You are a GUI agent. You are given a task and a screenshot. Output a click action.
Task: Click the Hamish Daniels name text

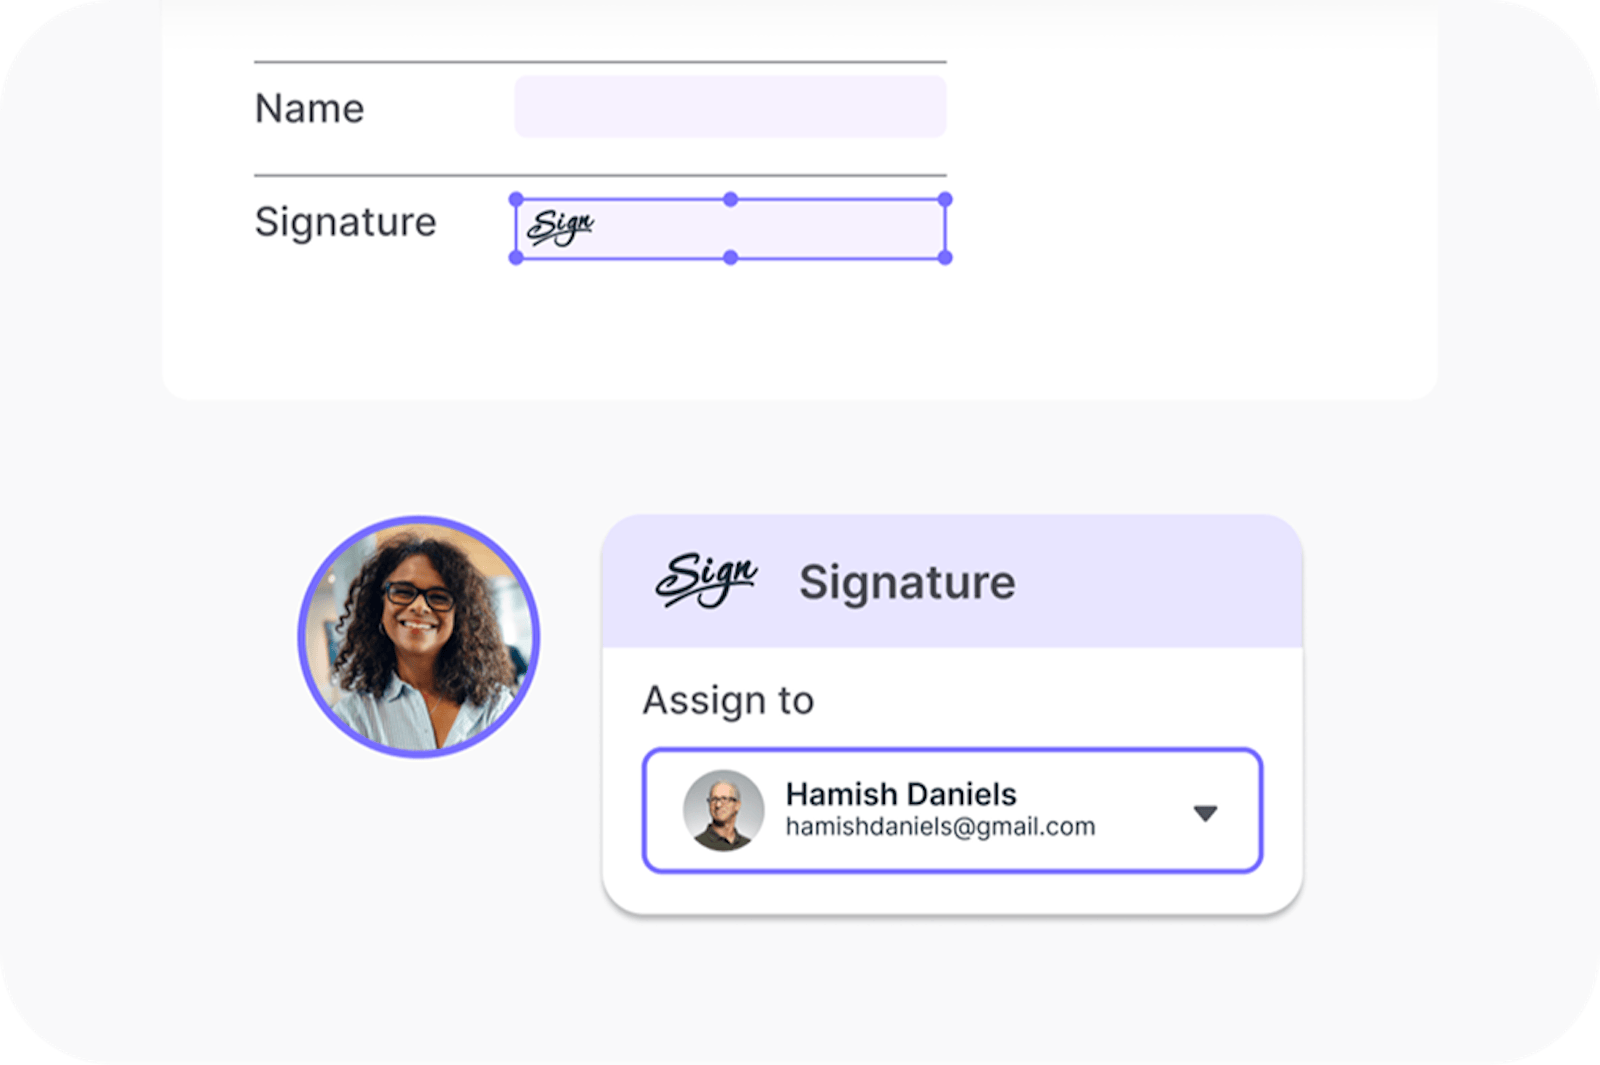coord(901,794)
